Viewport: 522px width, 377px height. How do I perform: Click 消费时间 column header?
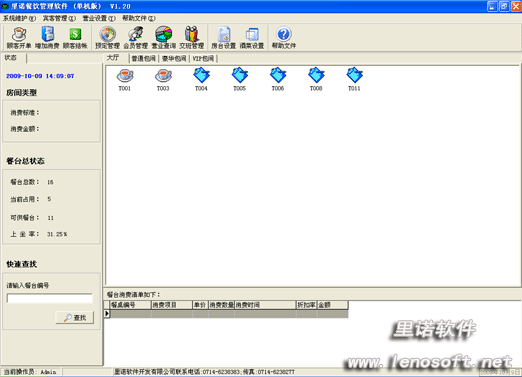pos(265,305)
